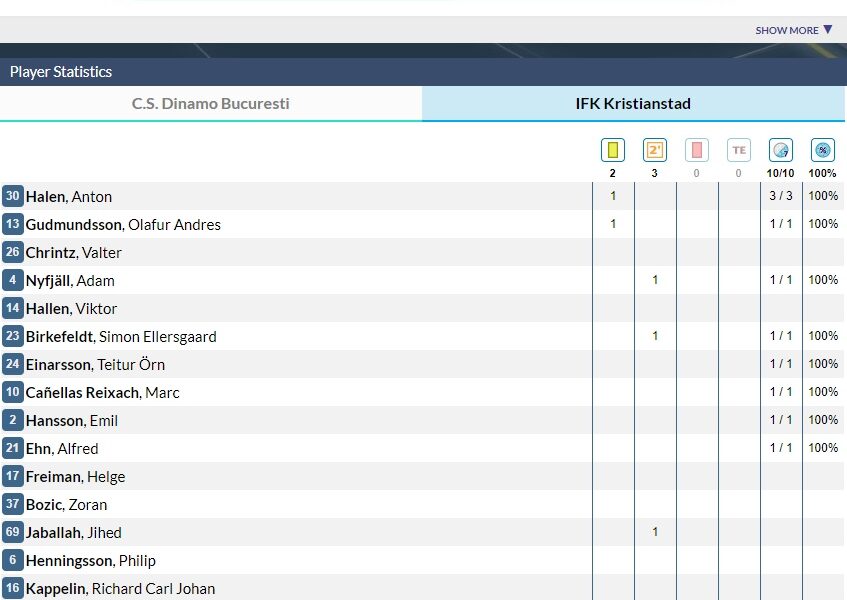Click jersey number 26 badge

click(12, 252)
